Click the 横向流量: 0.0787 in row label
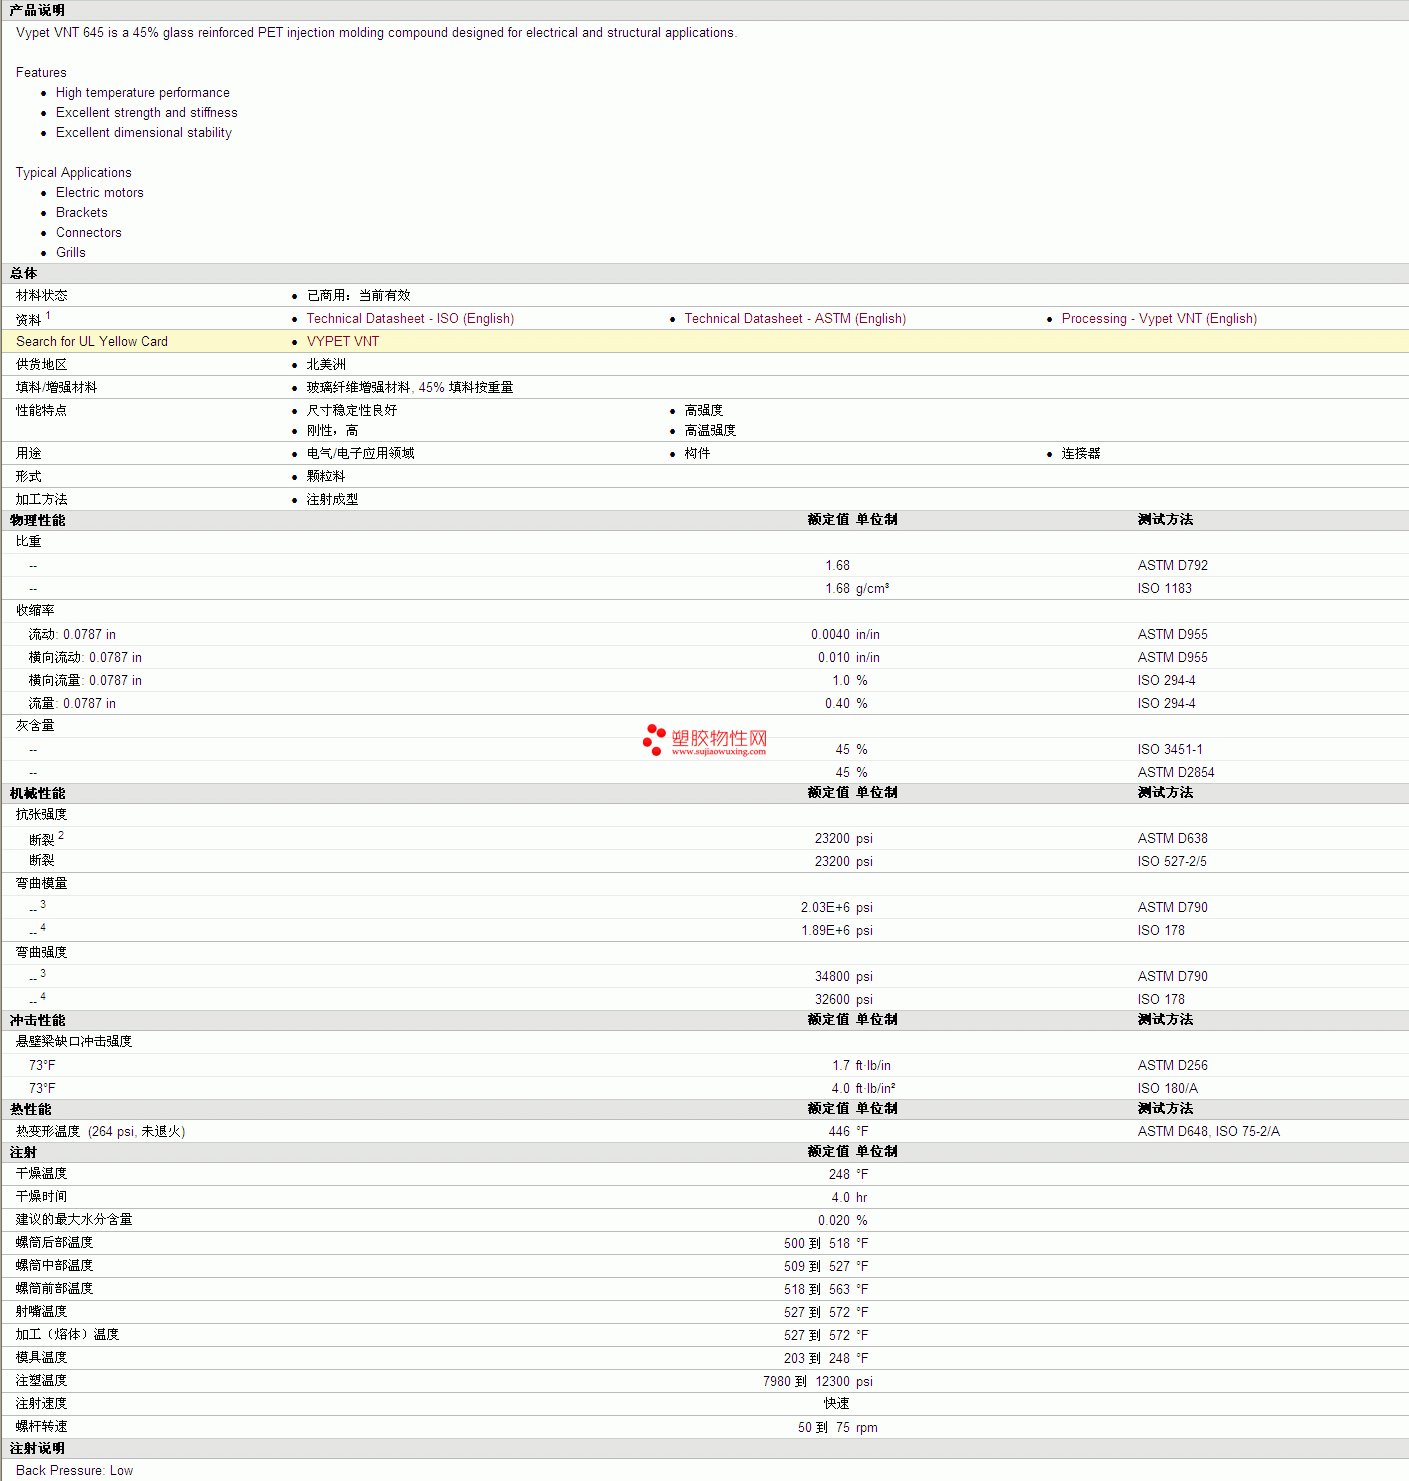Viewport: 1409px width, 1481px height. (85, 681)
